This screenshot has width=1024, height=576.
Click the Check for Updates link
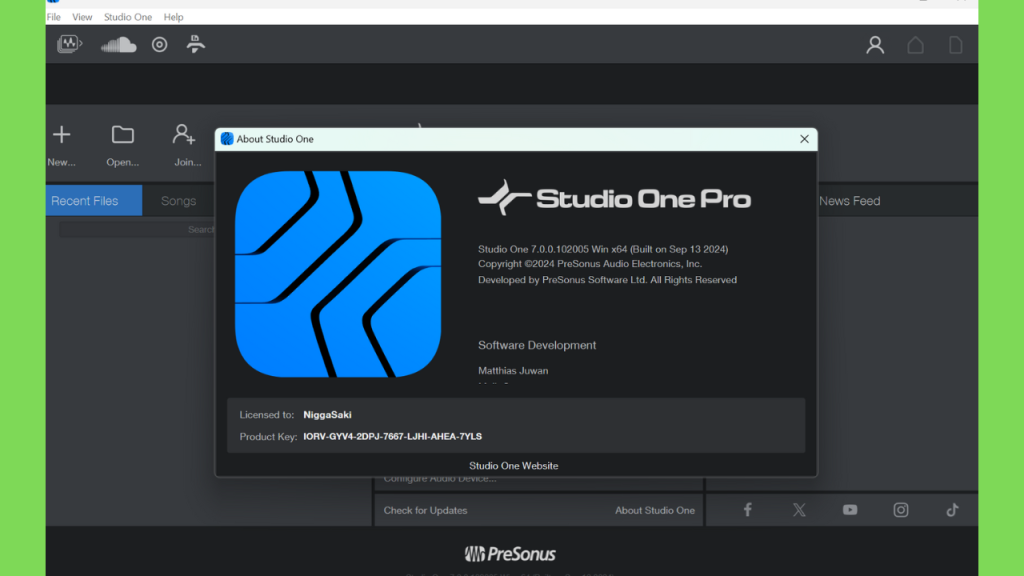click(x=425, y=510)
